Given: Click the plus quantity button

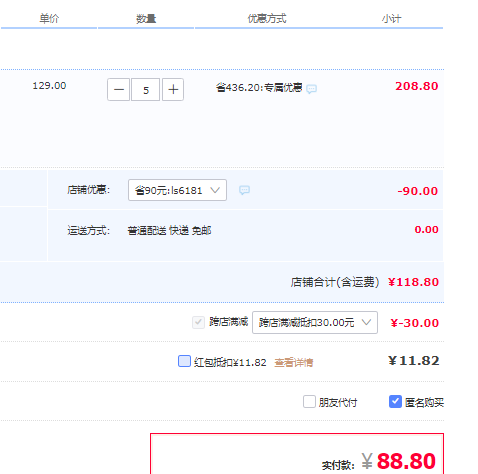Looking at the screenshot, I should point(173,89).
